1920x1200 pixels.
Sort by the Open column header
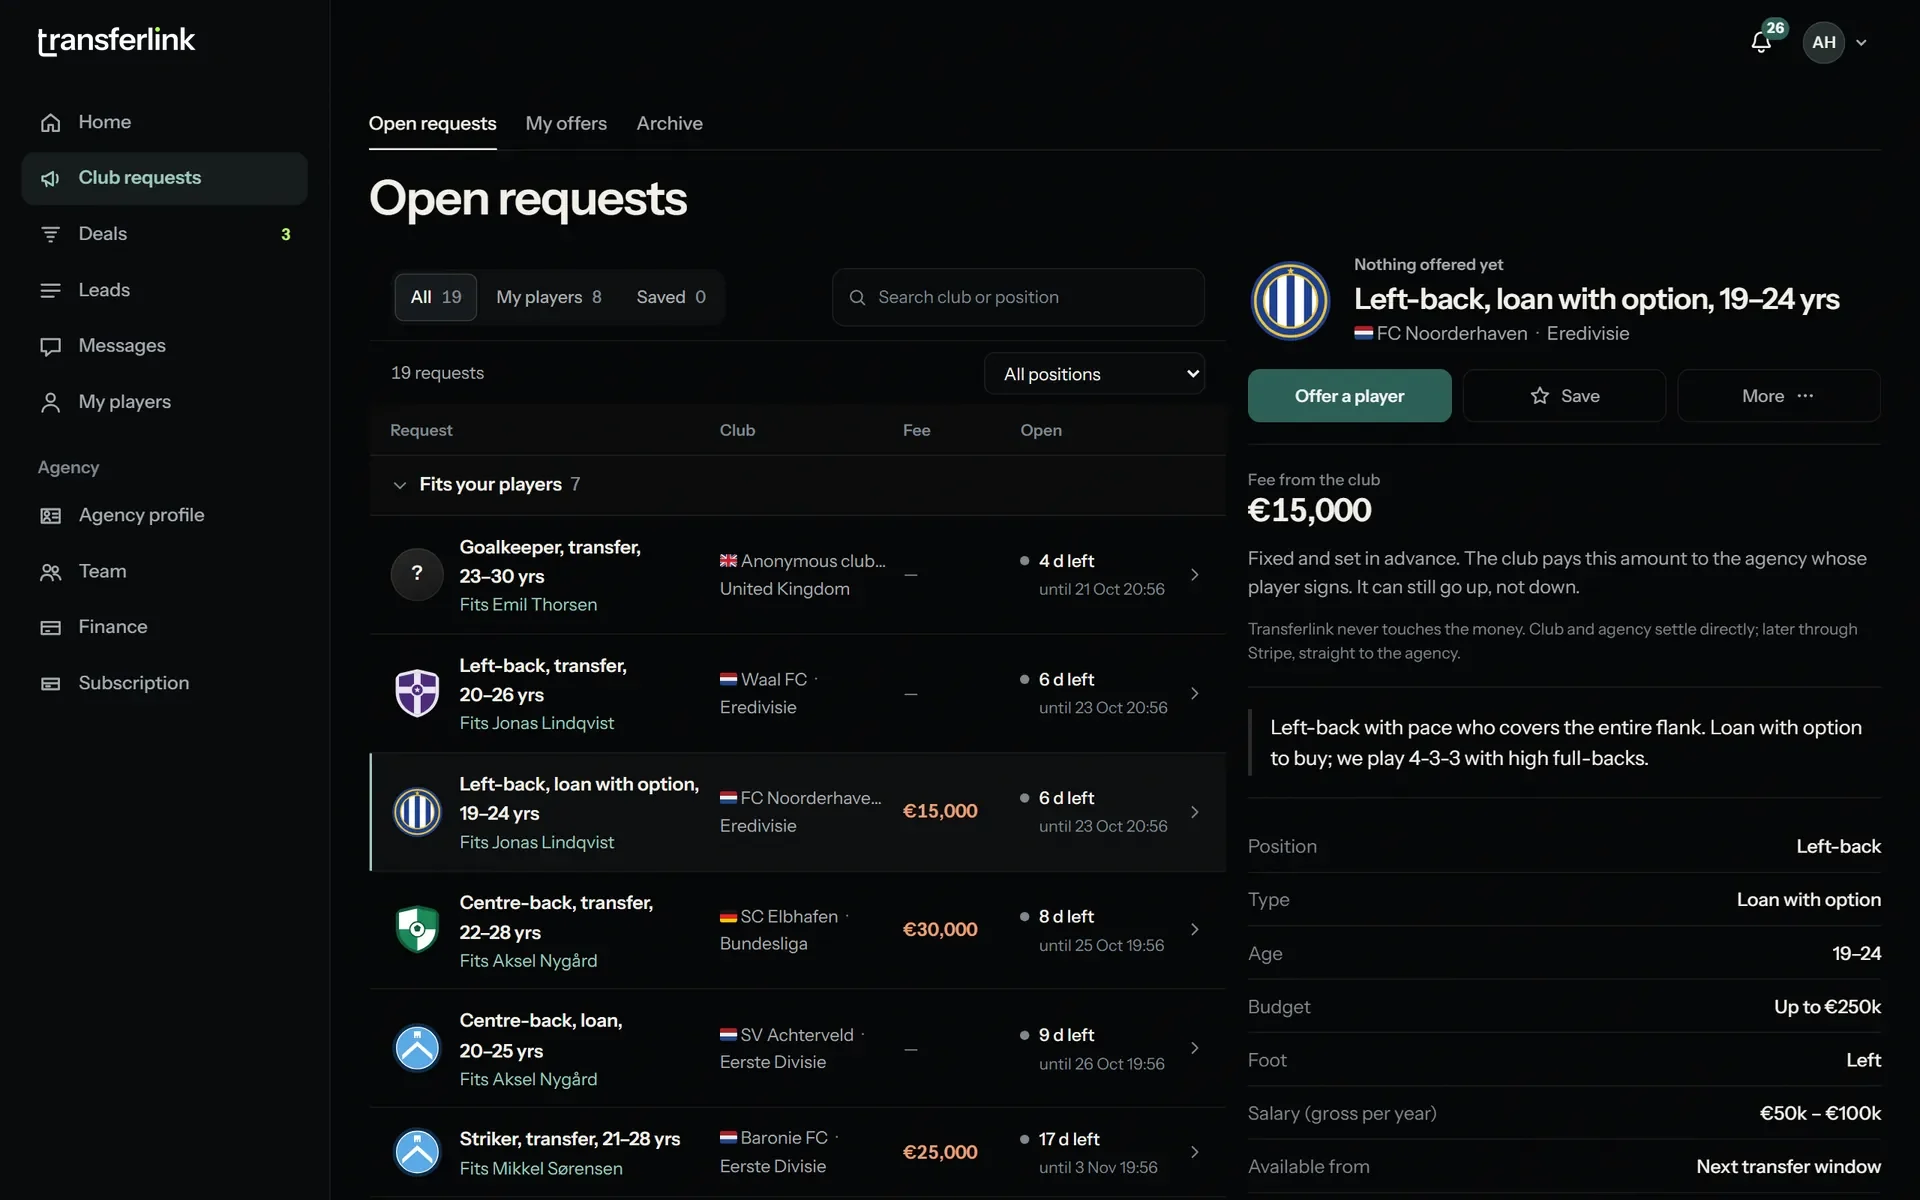[x=1041, y=430]
